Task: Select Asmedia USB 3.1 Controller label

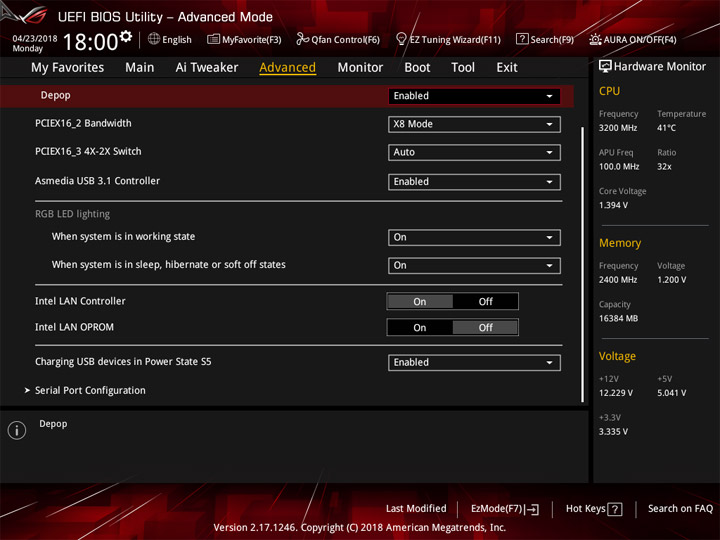Action: point(97,181)
